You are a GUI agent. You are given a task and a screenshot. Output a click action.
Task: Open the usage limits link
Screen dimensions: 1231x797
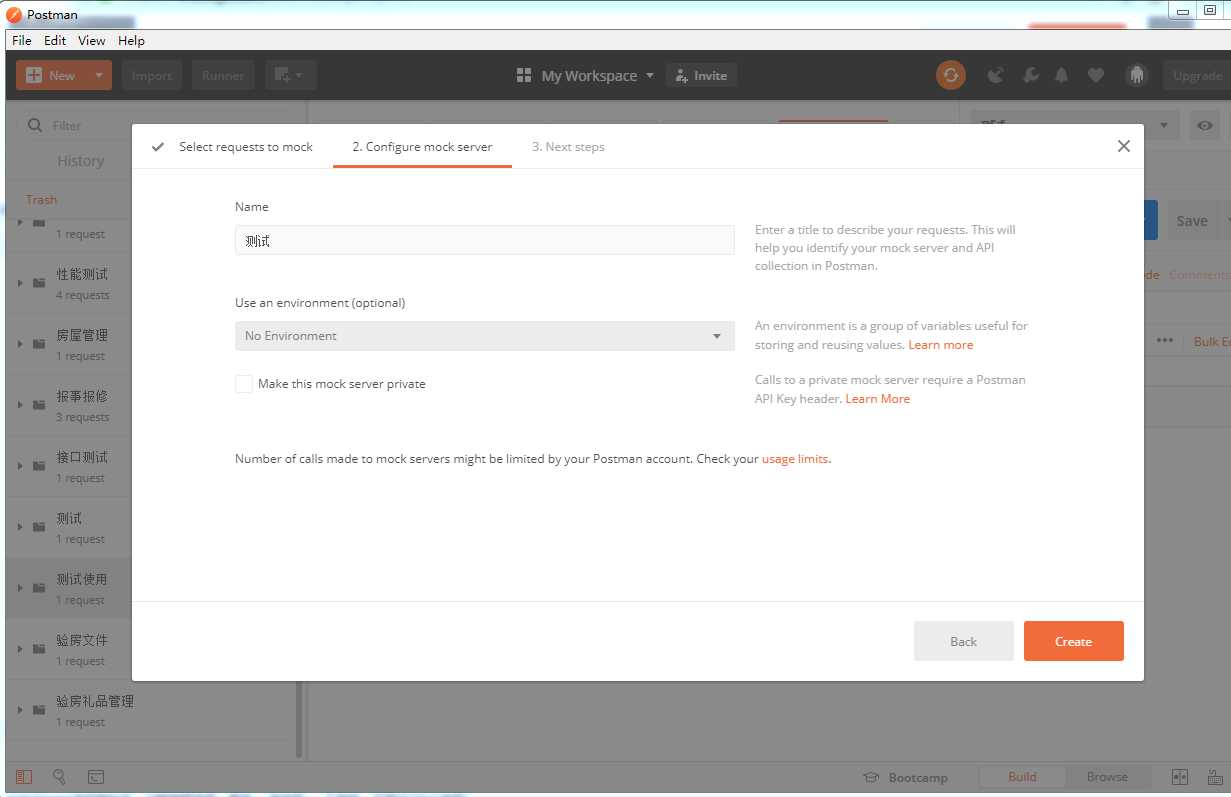point(795,459)
